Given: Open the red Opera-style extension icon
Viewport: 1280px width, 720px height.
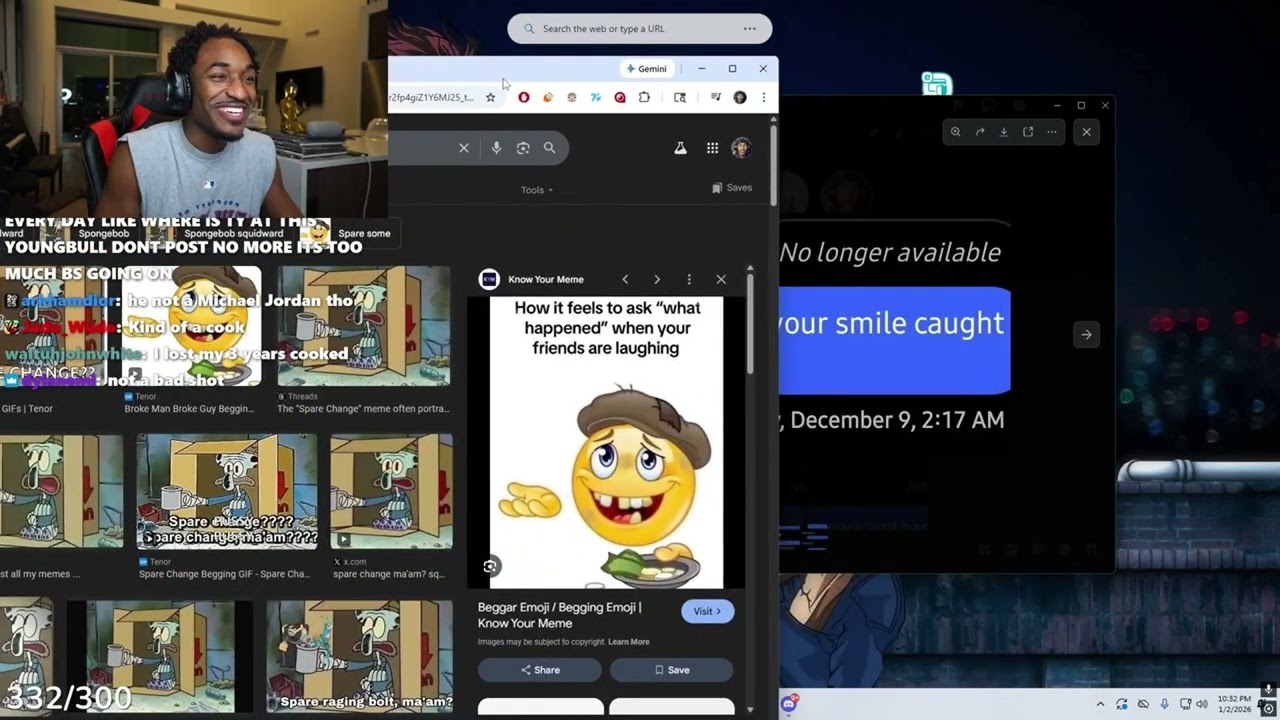Looking at the screenshot, I should pos(523,97).
